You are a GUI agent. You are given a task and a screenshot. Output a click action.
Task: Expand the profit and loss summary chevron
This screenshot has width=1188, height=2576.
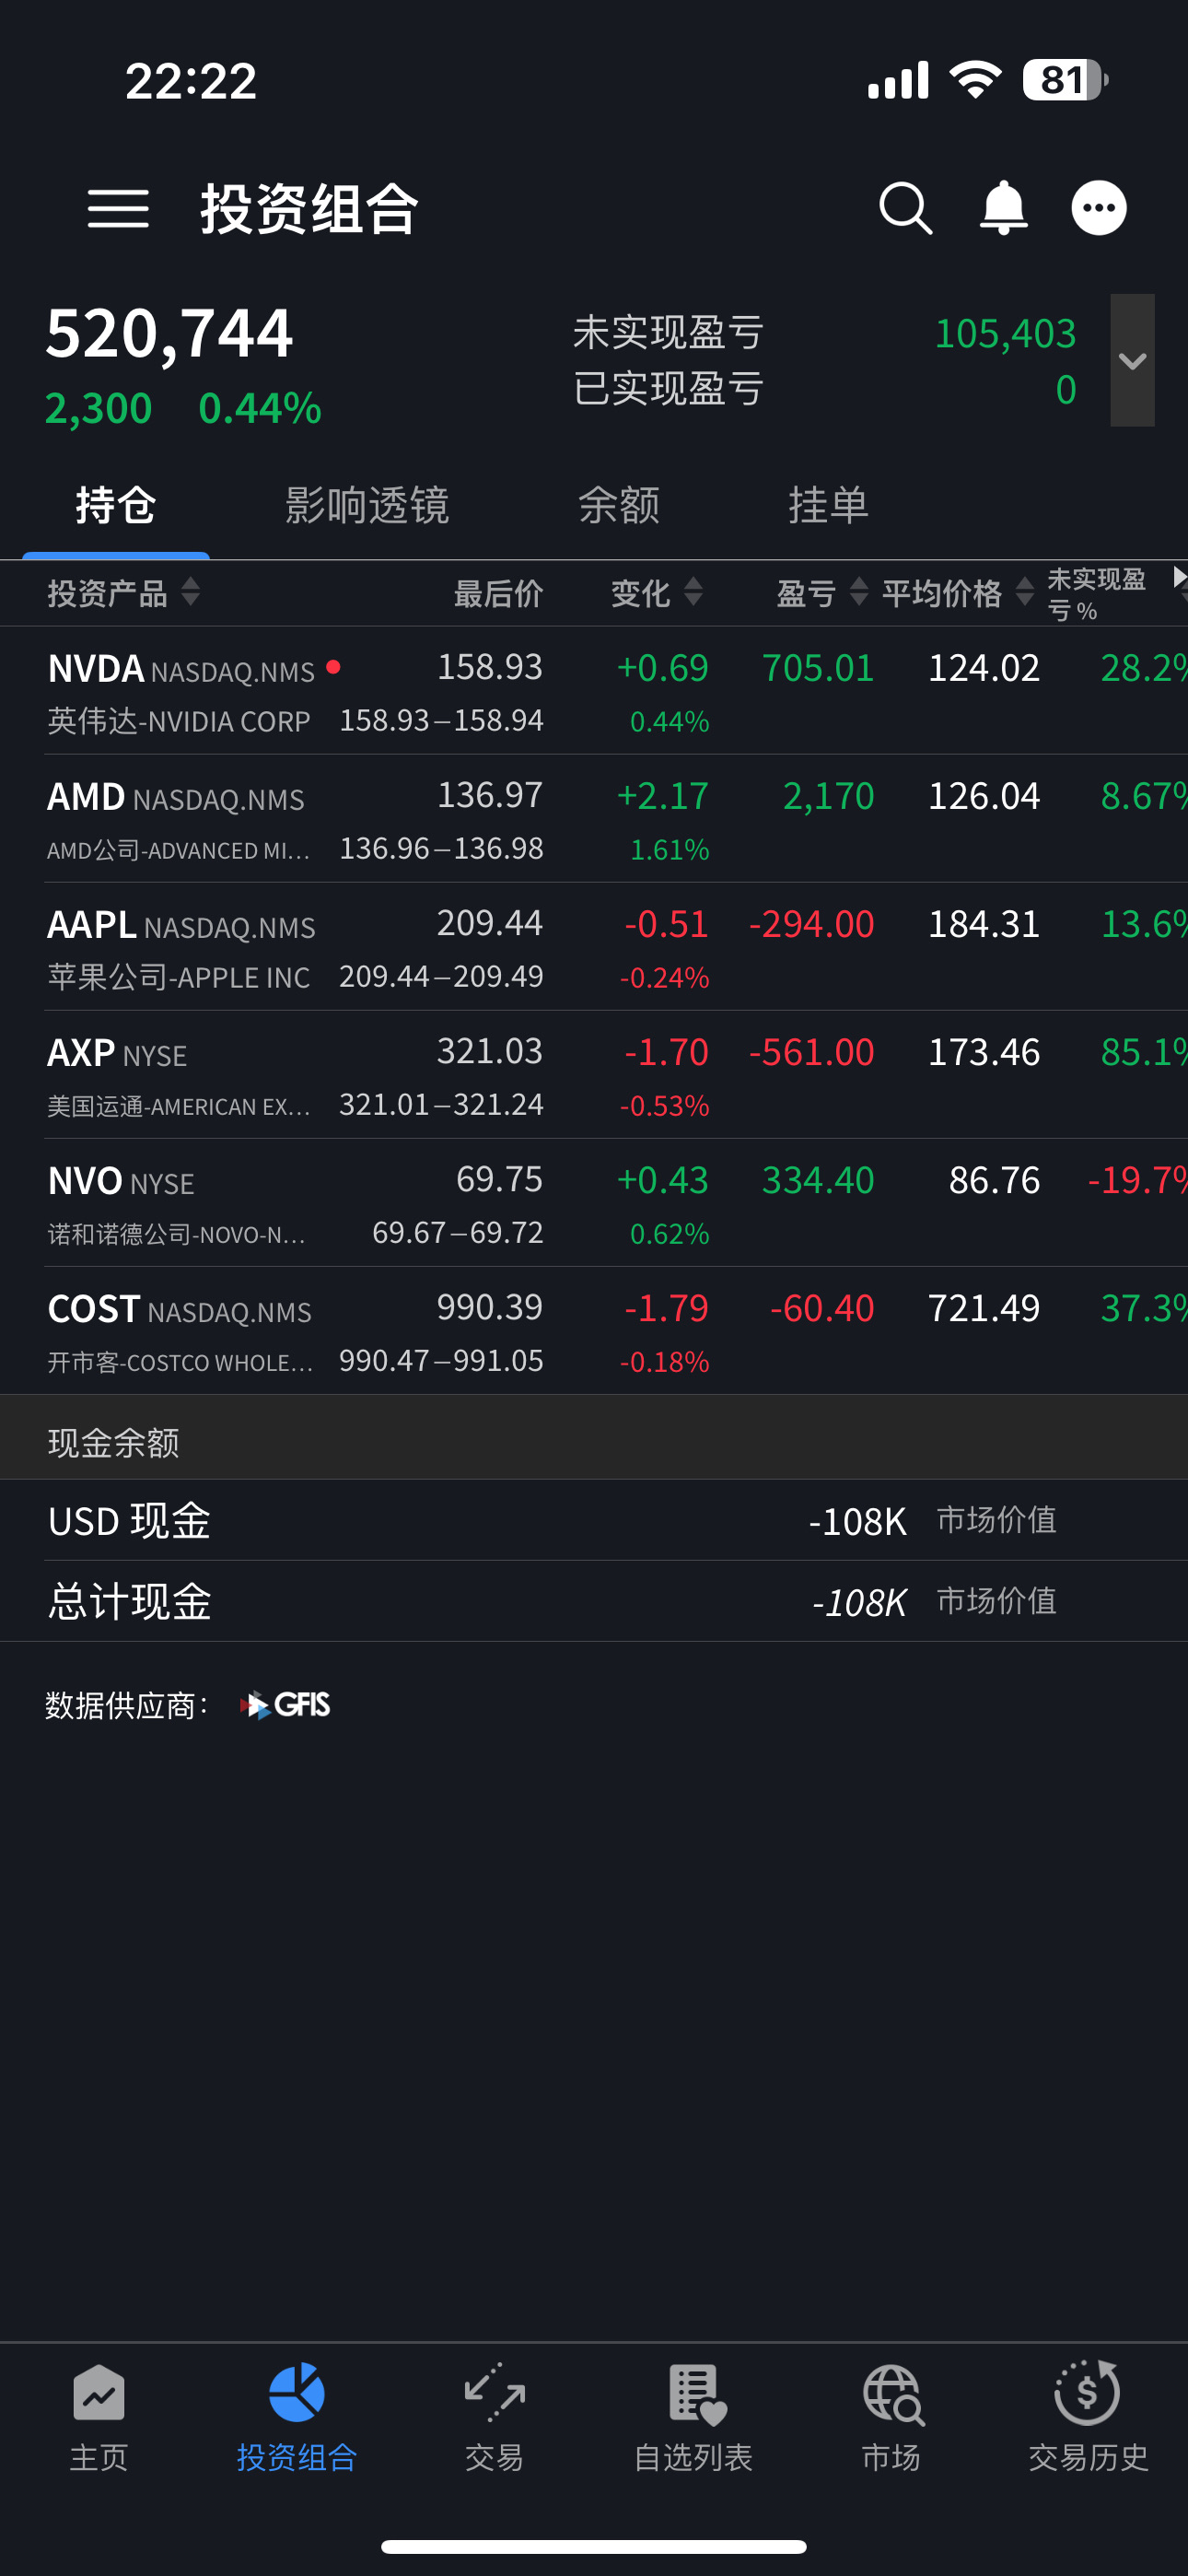click(x=1132, y=360)
